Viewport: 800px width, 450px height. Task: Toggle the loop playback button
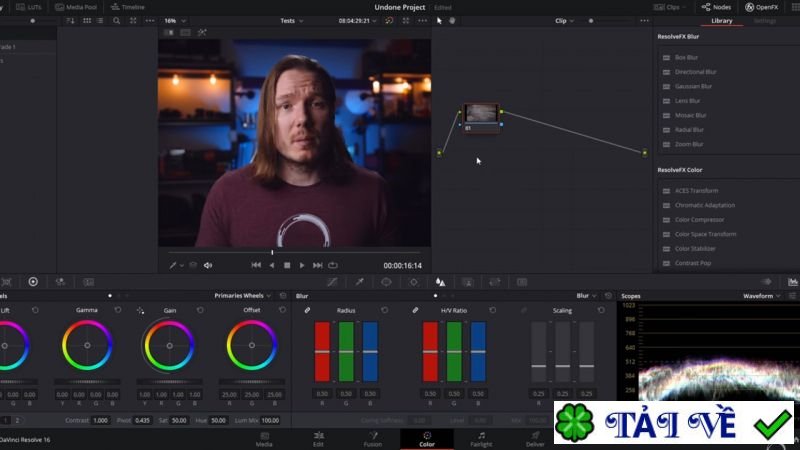click(333, 265)
